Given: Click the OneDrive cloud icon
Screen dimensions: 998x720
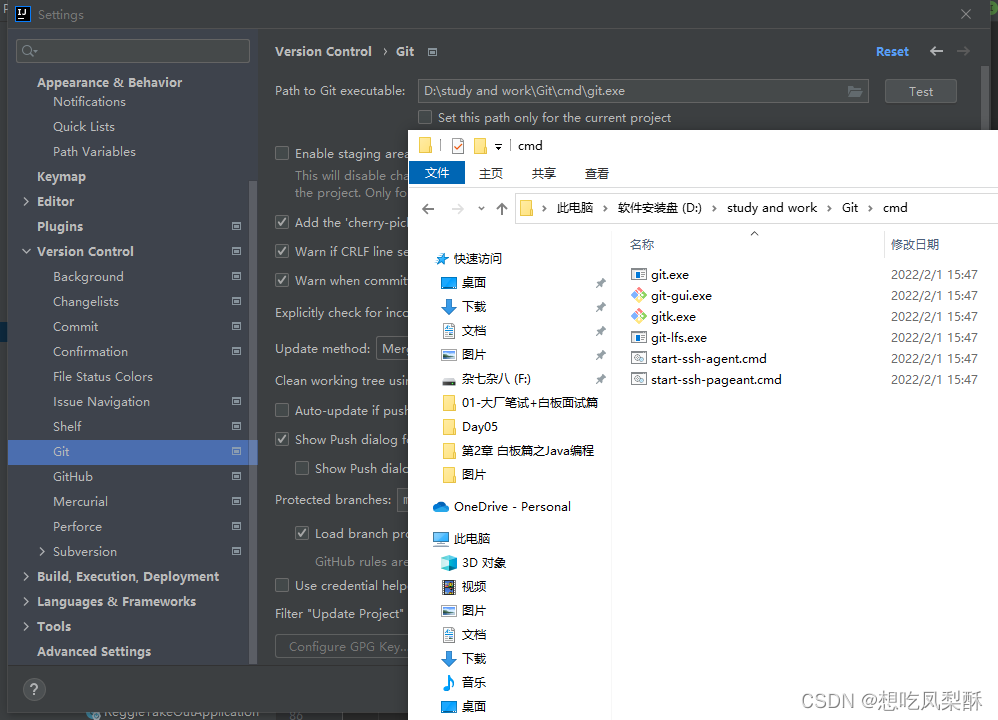Looking at the screenshot, I should point(440,507).
